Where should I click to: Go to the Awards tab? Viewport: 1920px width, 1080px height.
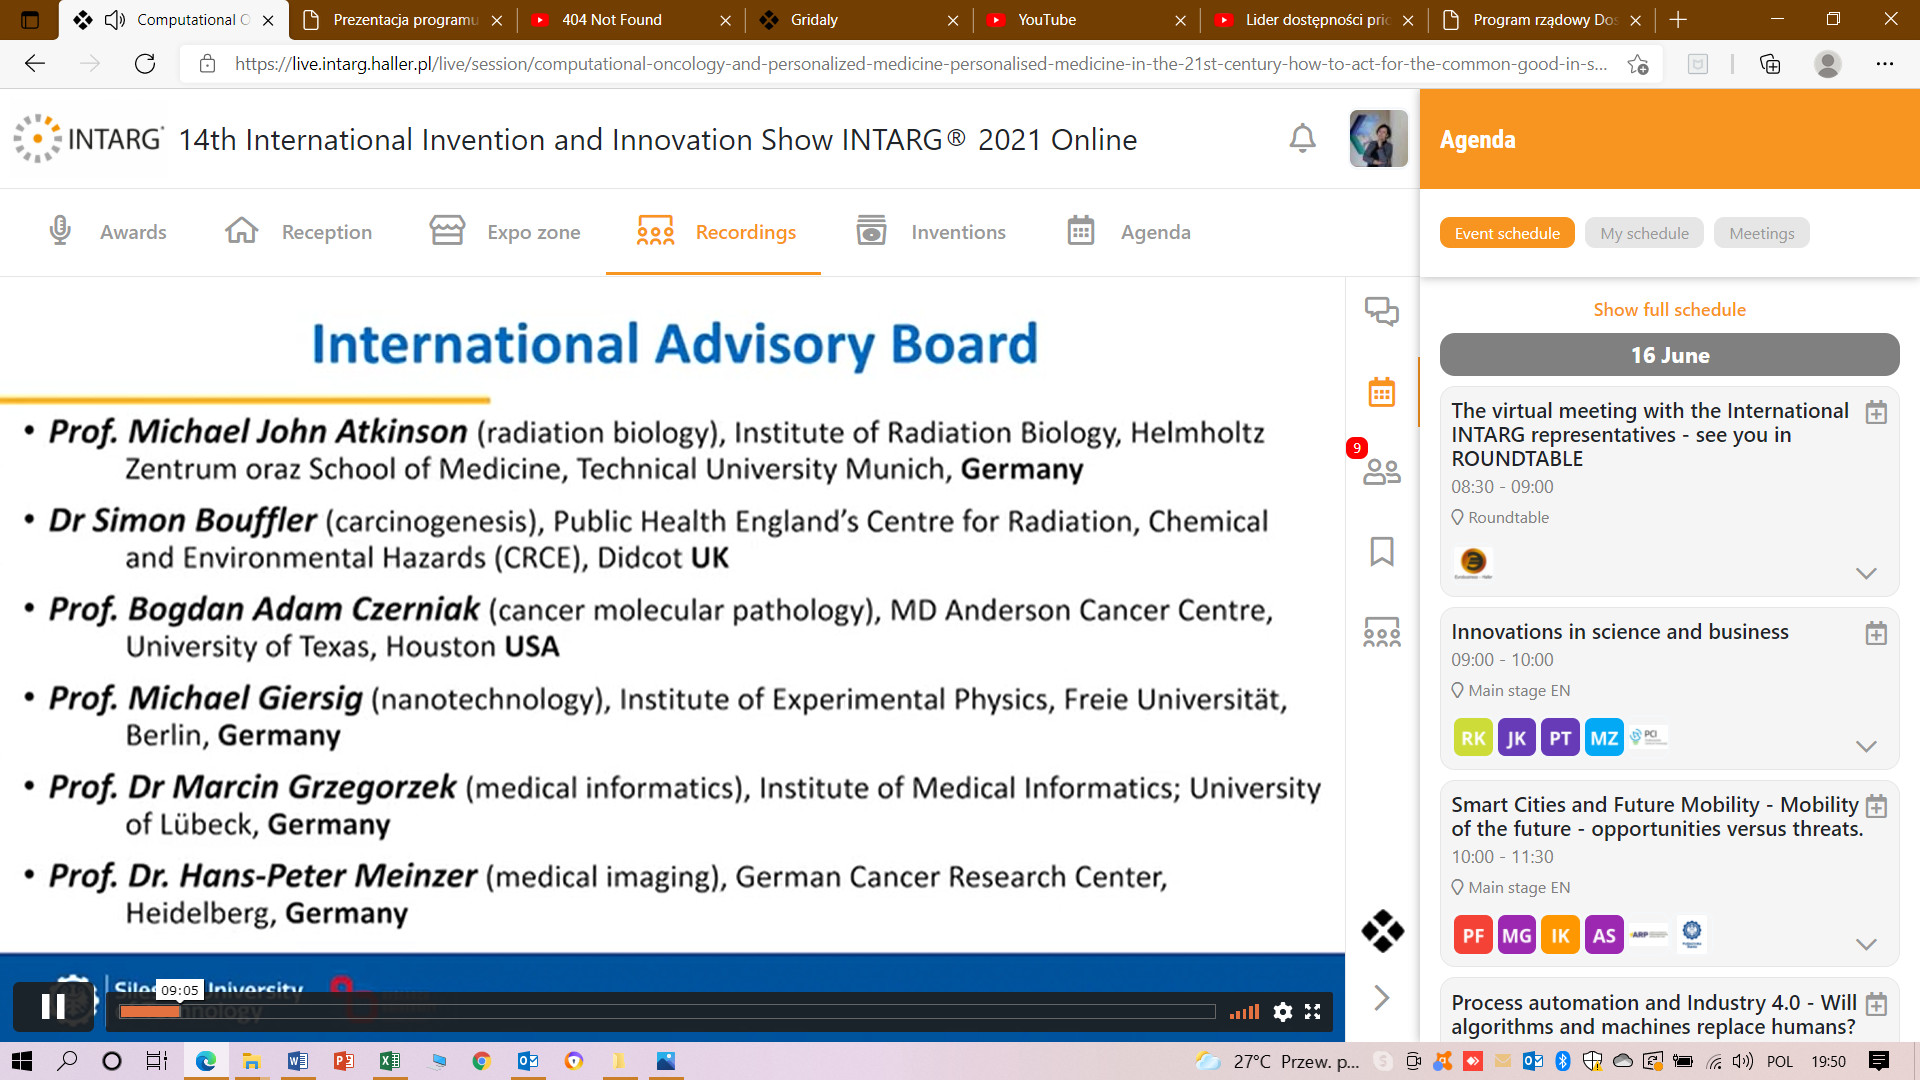pyautogui.click(x=107, y=232)
